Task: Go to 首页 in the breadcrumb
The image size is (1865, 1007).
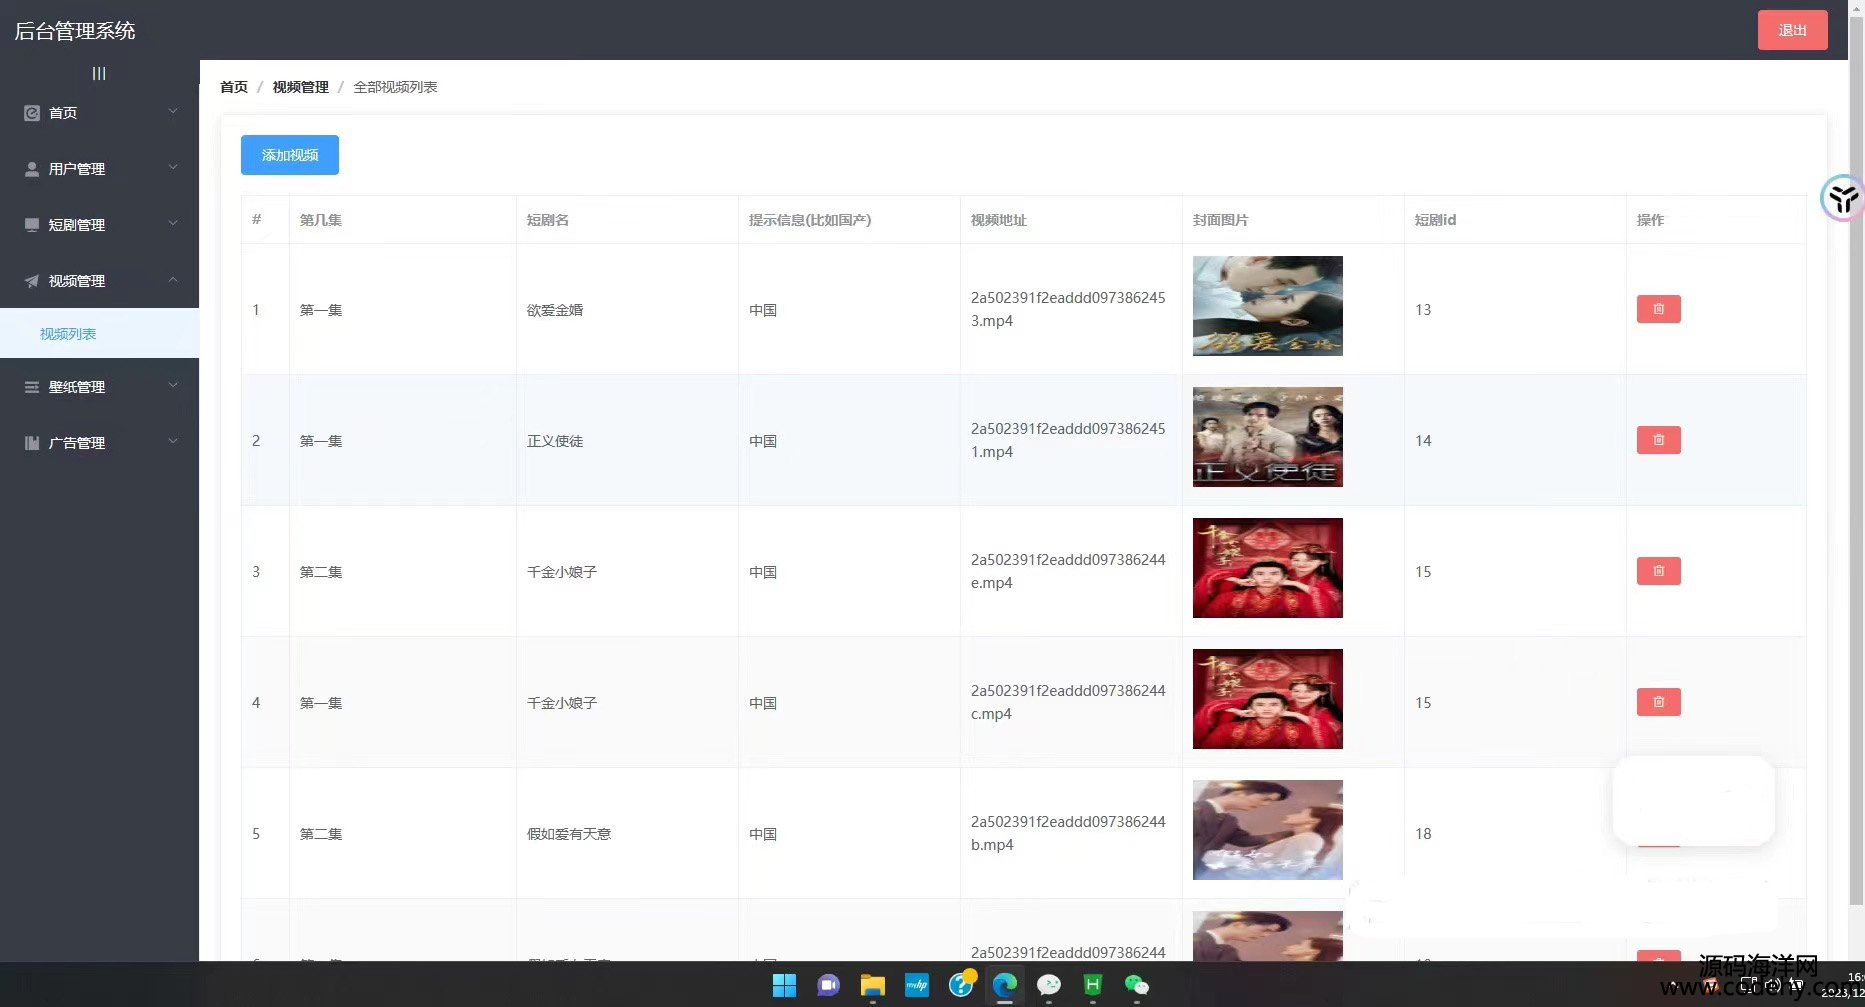Action: pyautogui.click(x=234, y=87)
